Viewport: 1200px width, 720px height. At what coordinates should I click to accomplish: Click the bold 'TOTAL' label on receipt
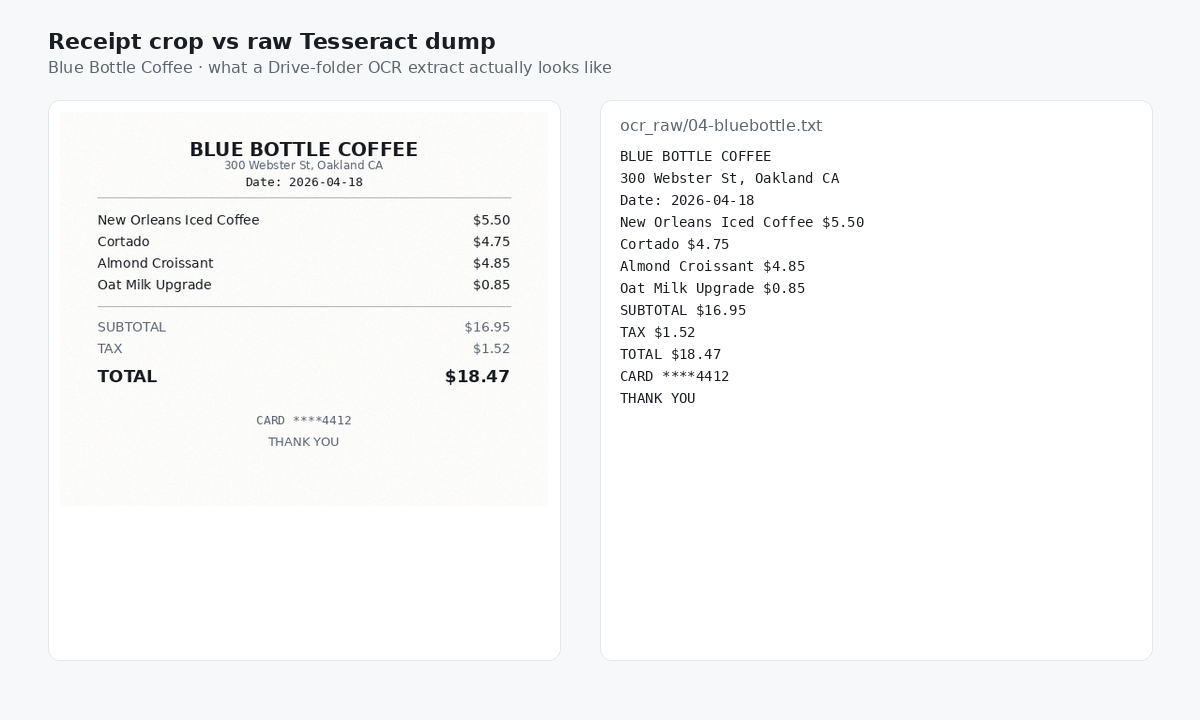point(127,377)
